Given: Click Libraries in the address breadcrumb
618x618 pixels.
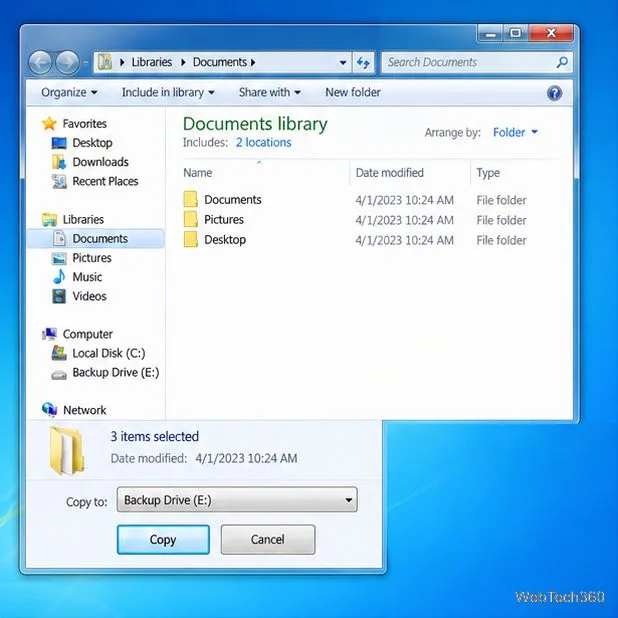Looking at the screenshot, I should [152, 62].
